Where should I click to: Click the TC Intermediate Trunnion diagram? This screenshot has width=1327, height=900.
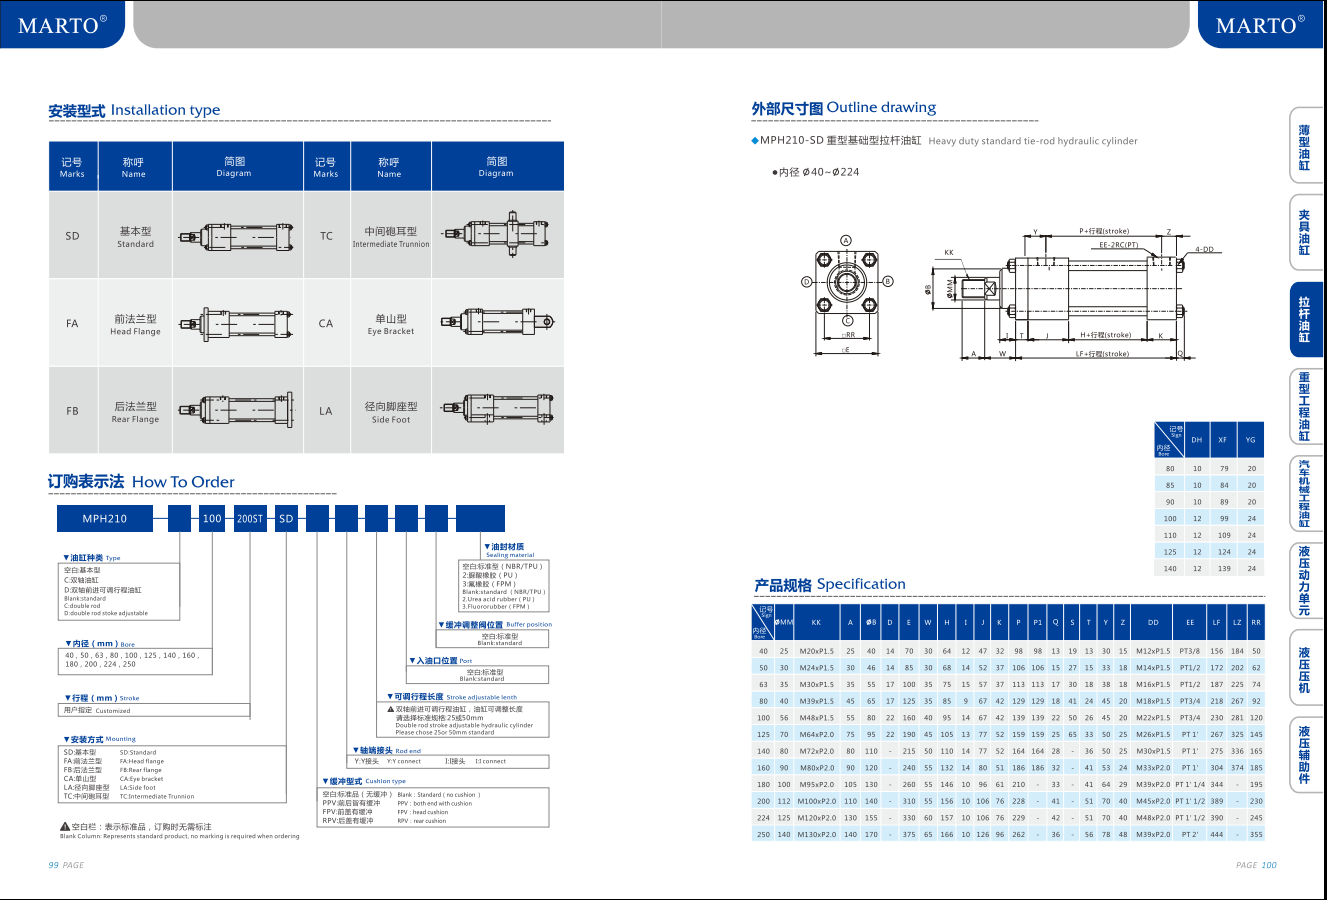click(x=497, y=235)
